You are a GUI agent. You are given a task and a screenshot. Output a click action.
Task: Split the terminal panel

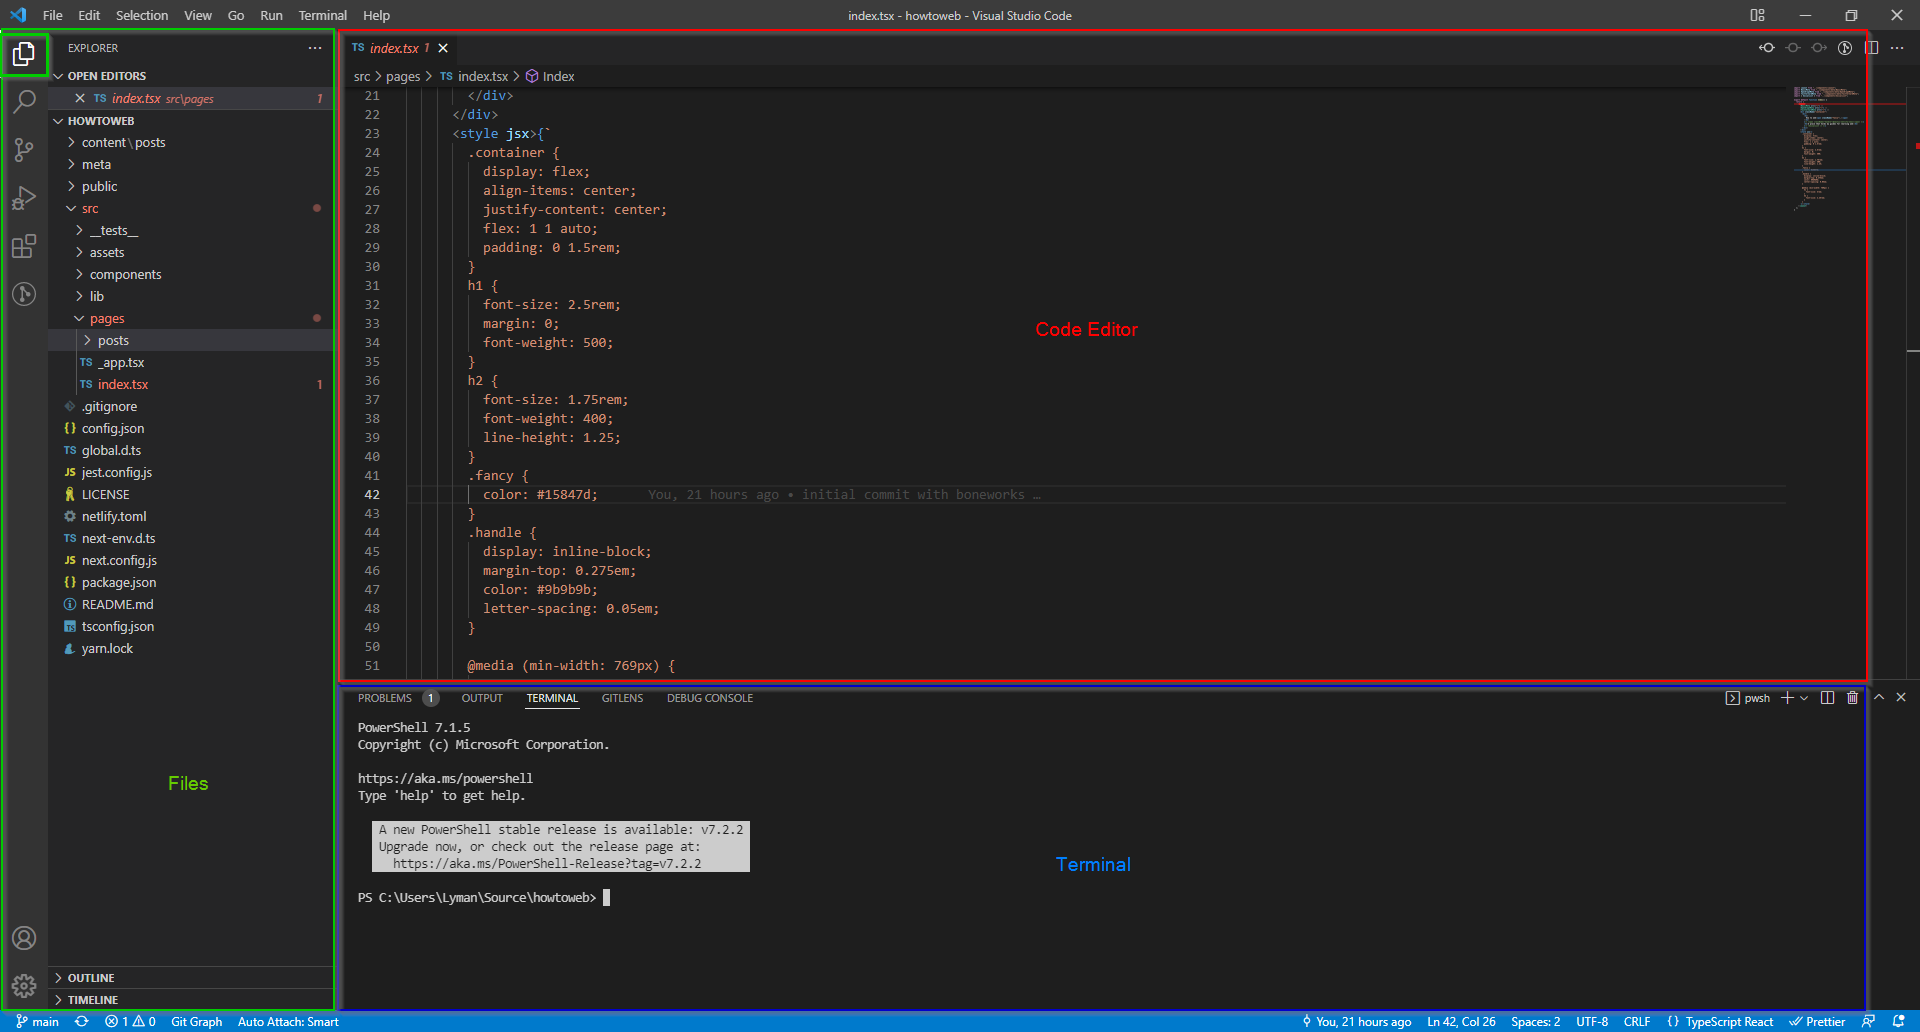(x=1827, y=698)
